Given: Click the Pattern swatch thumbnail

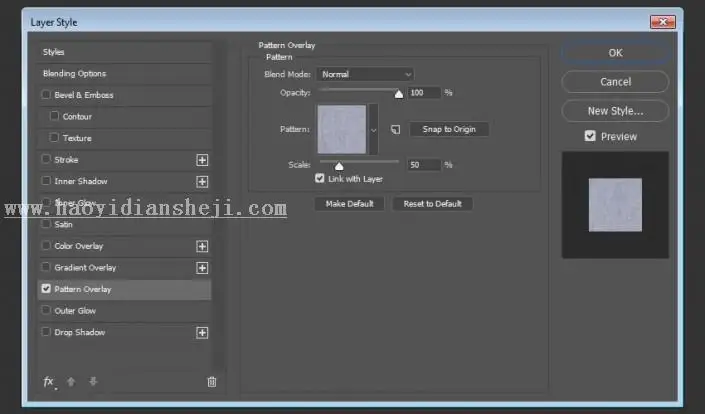Looking at the screenshot, I should click(342, 129).
